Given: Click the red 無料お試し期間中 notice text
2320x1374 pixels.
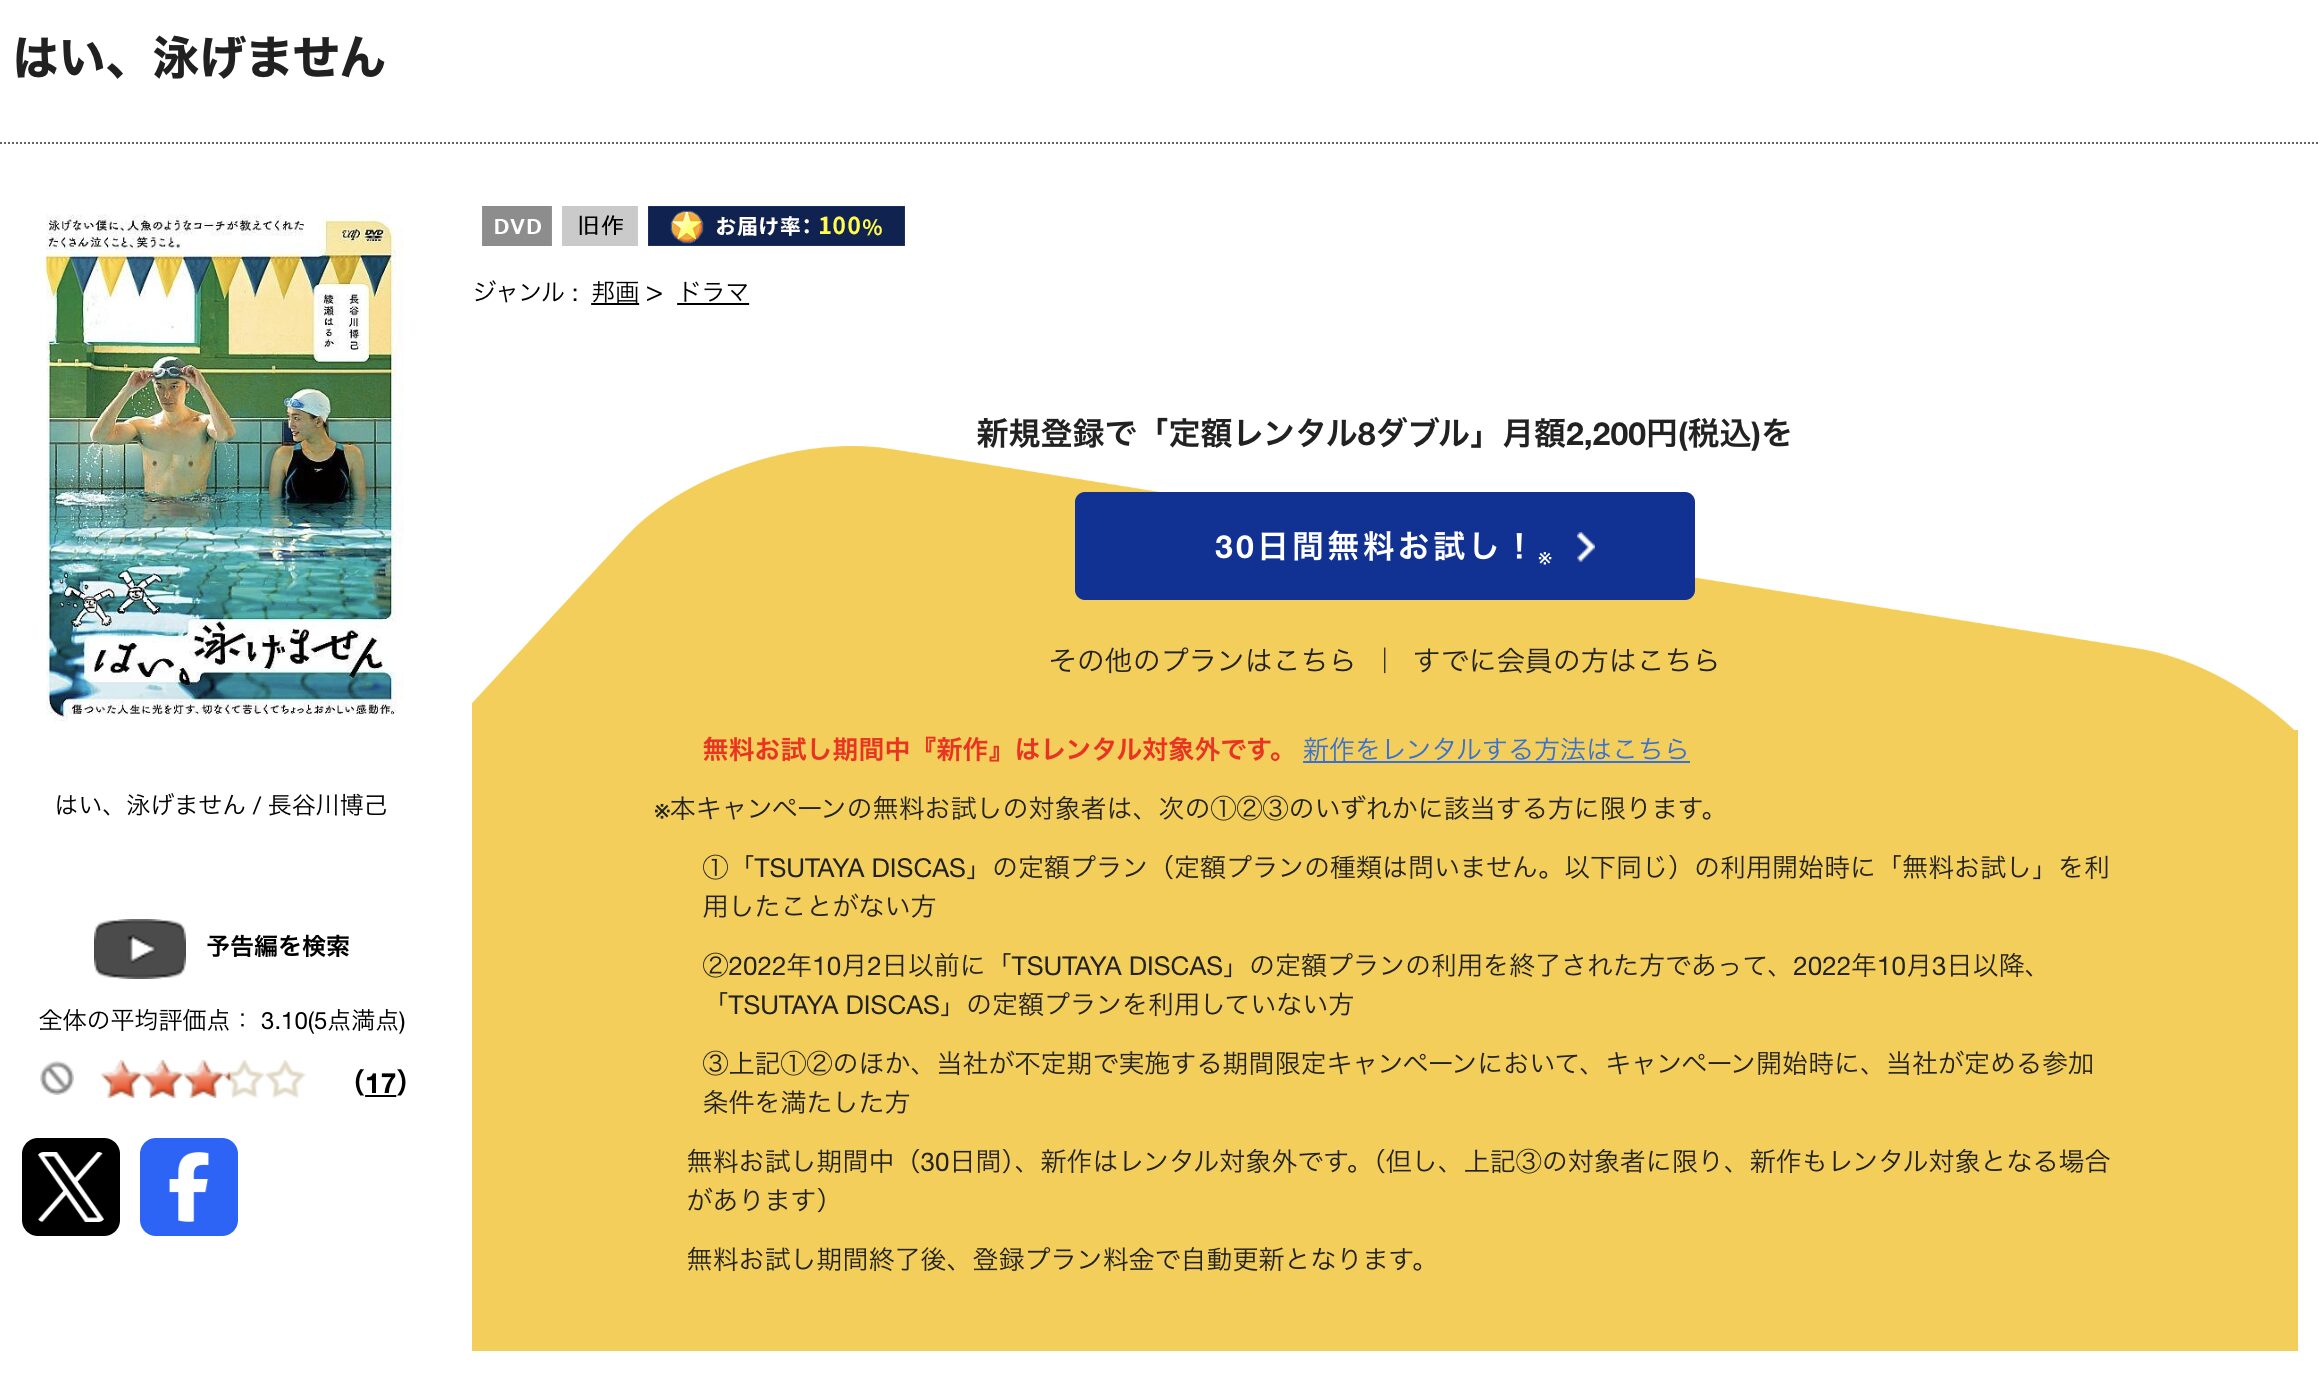Looking at the screenshot, I should (995, 749).
